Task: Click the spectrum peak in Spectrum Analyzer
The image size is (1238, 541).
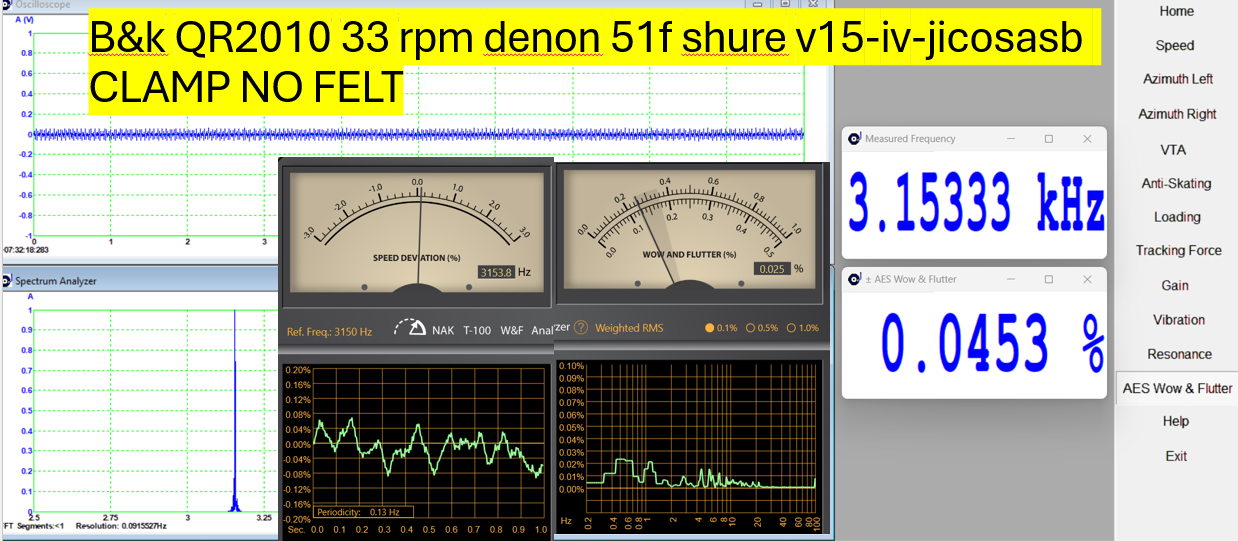Action: [x=235, y=410]
